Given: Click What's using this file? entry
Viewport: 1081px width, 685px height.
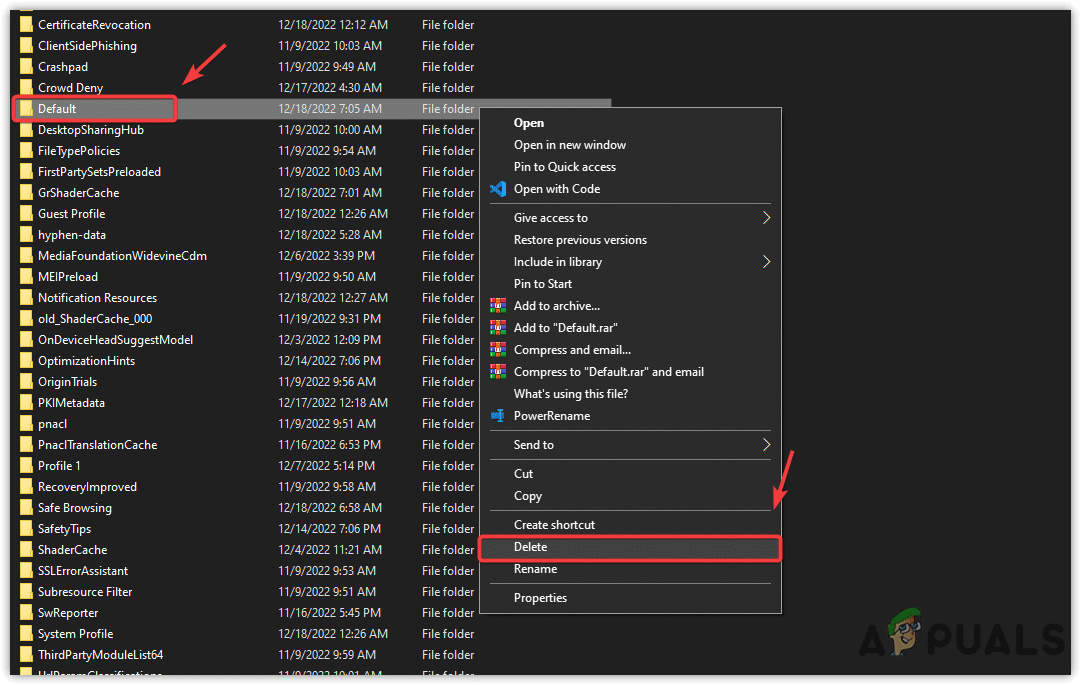Looking at the screenshot, I should pyautogui.click(x=571, y=394).
